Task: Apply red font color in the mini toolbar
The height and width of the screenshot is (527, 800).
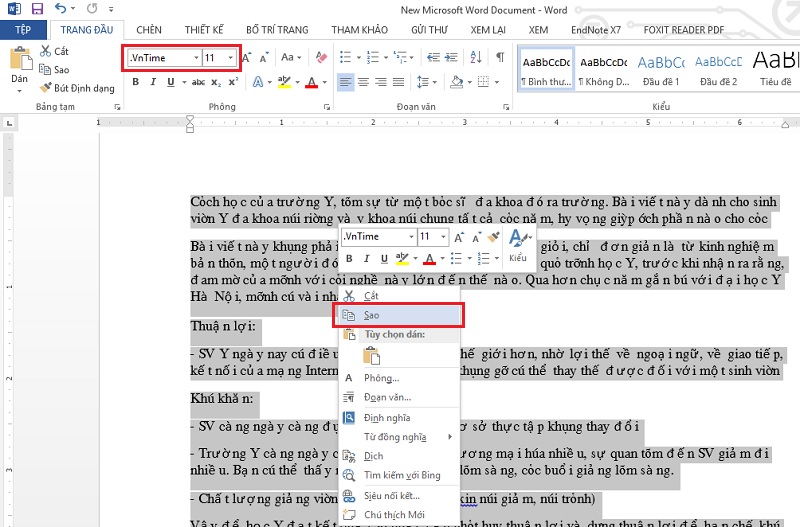Action: coord(430,259)
